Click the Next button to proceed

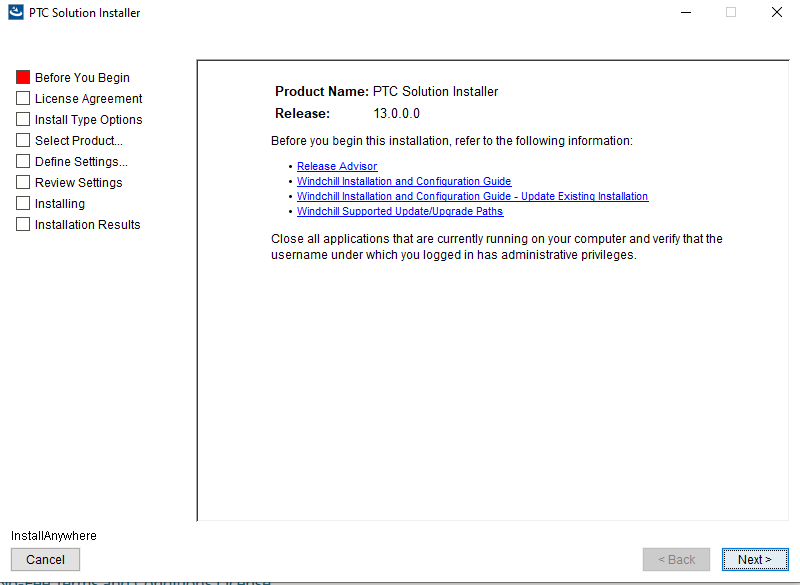(x=755, y=559)
